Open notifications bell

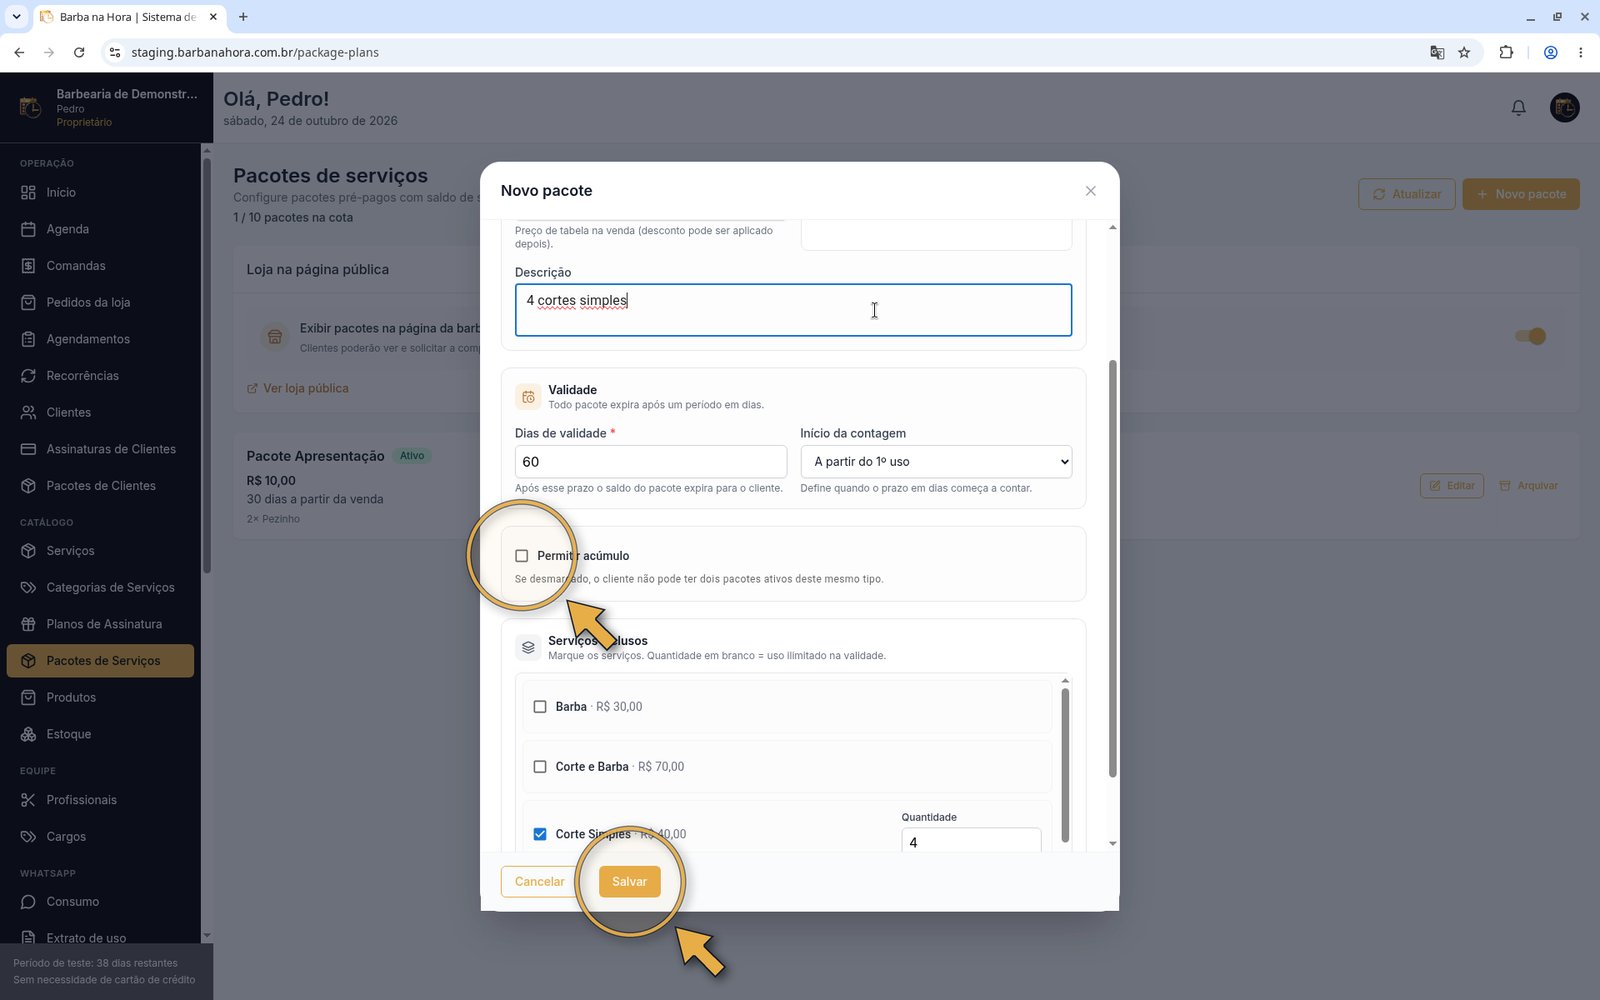pos(1518,107)
